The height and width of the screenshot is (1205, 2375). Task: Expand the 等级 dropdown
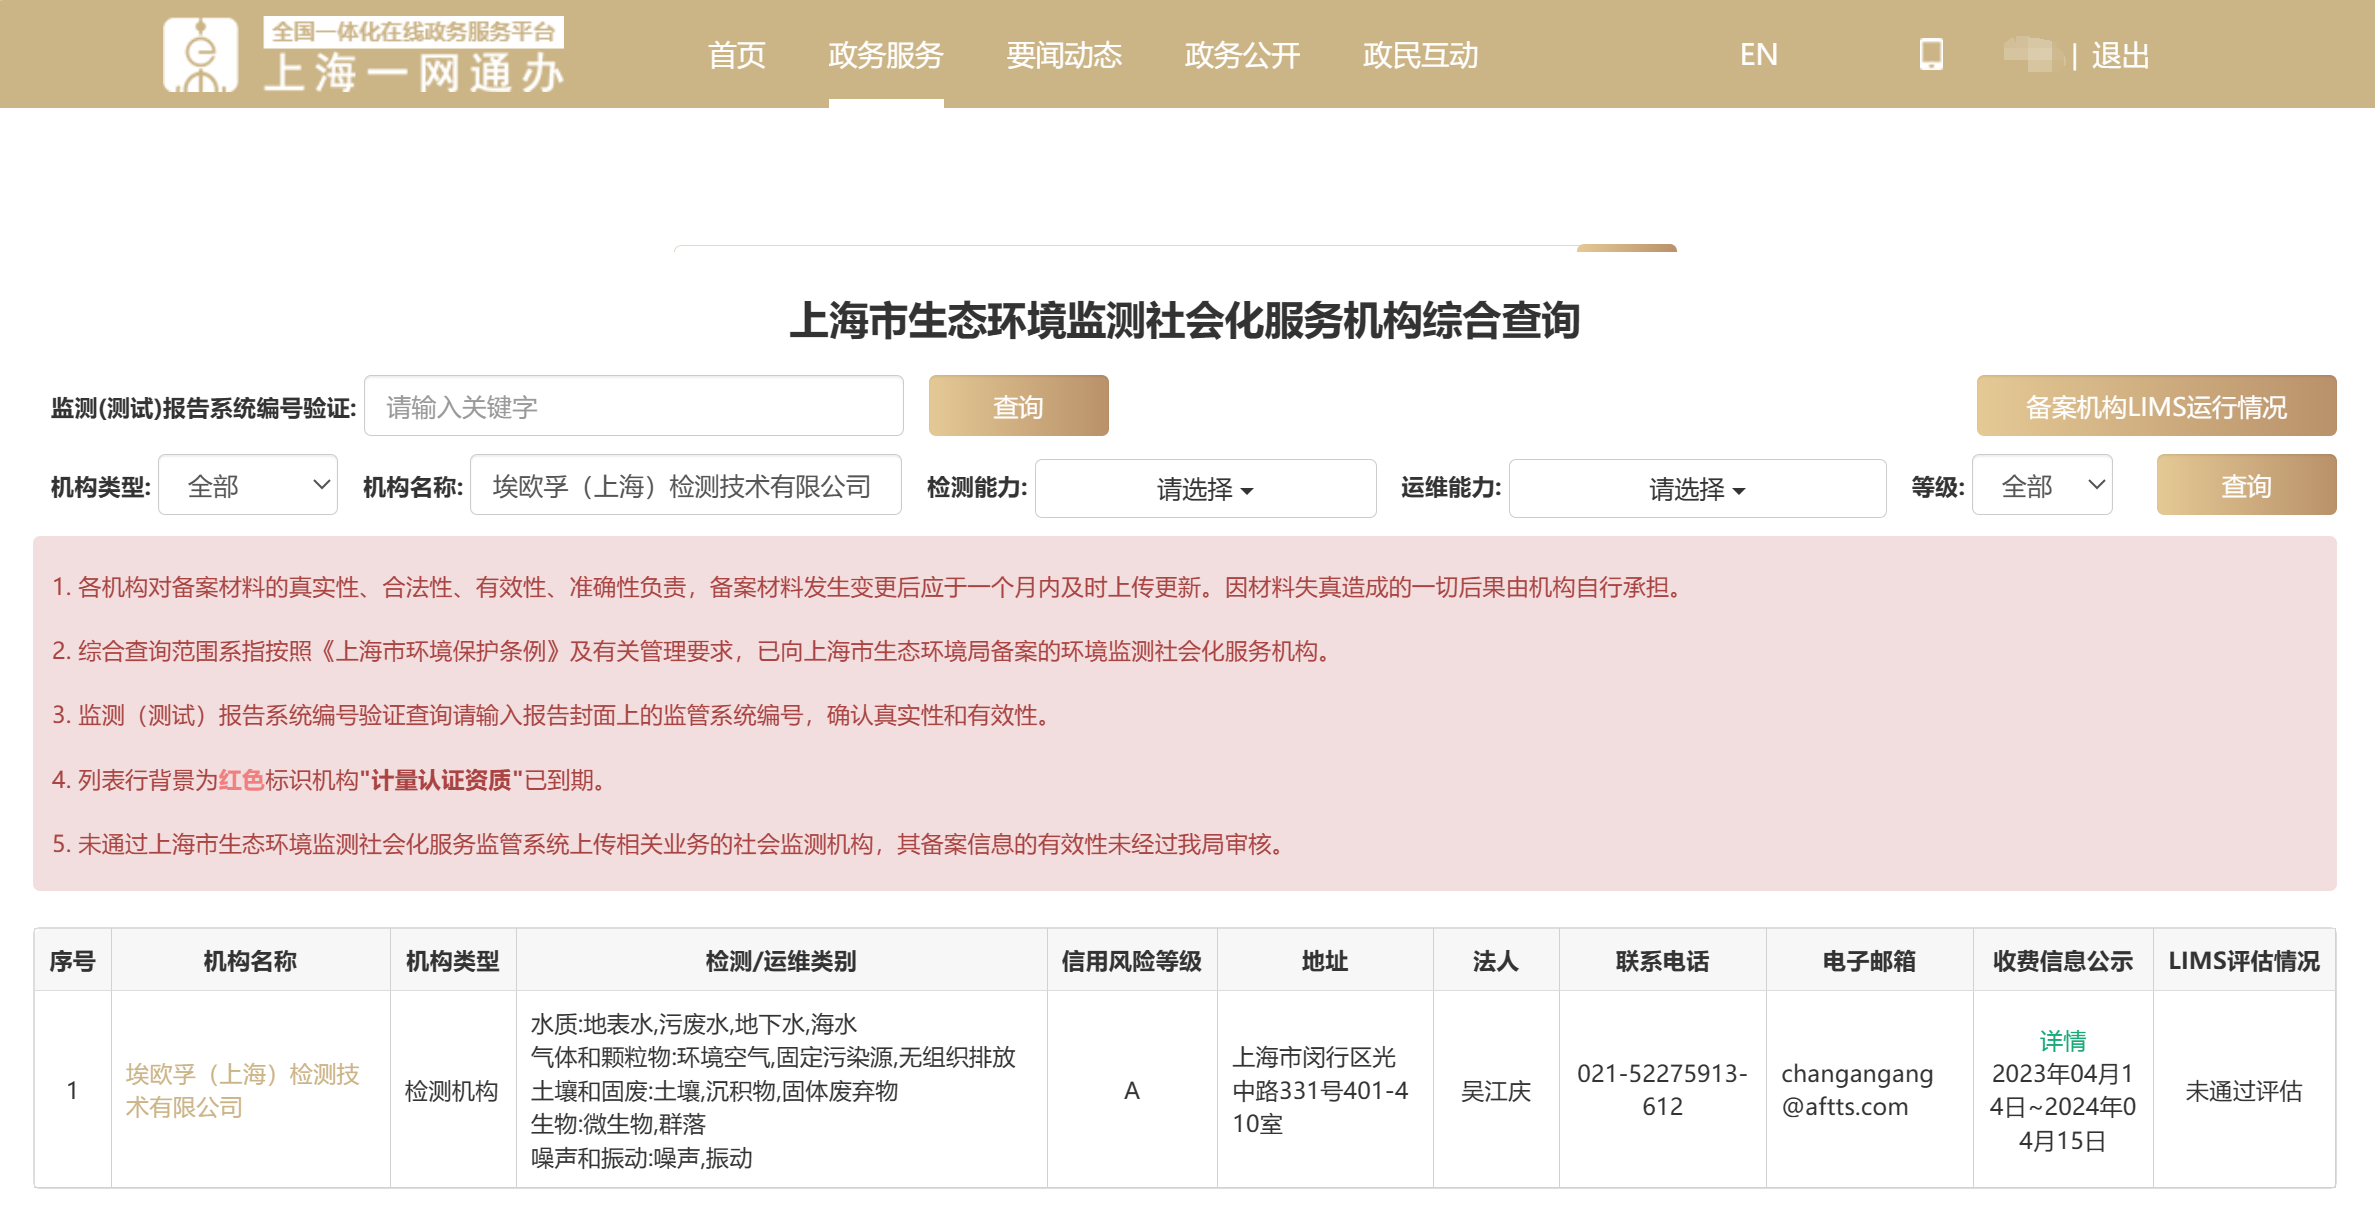[x=2041, y=486]
